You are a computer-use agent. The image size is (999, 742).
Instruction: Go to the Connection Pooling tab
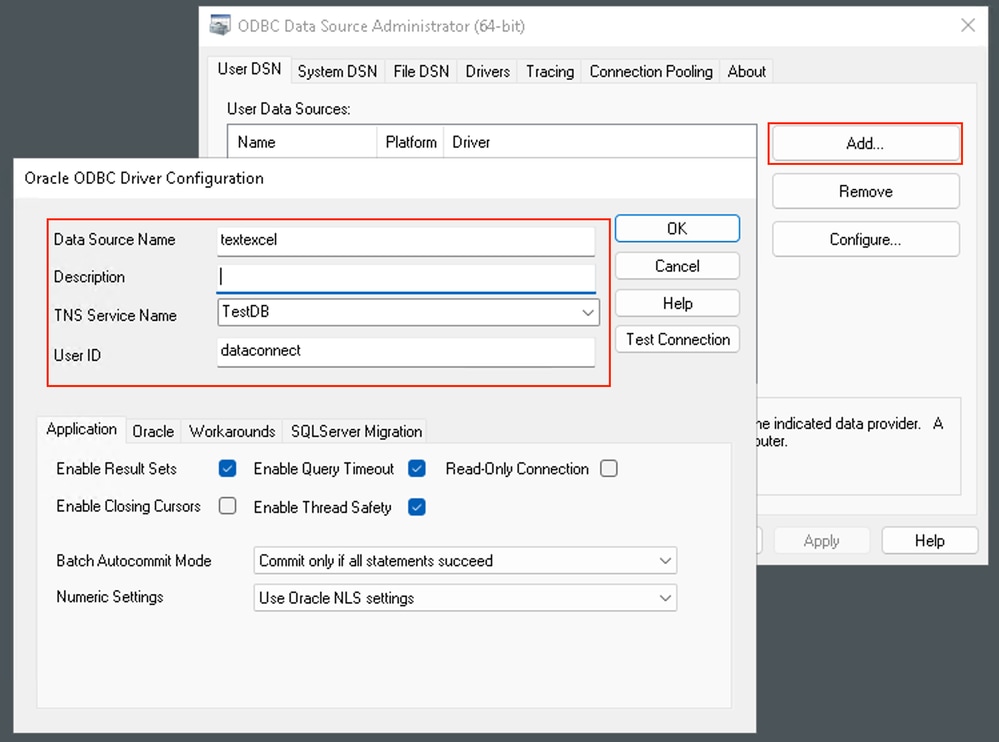click(650, 71)
